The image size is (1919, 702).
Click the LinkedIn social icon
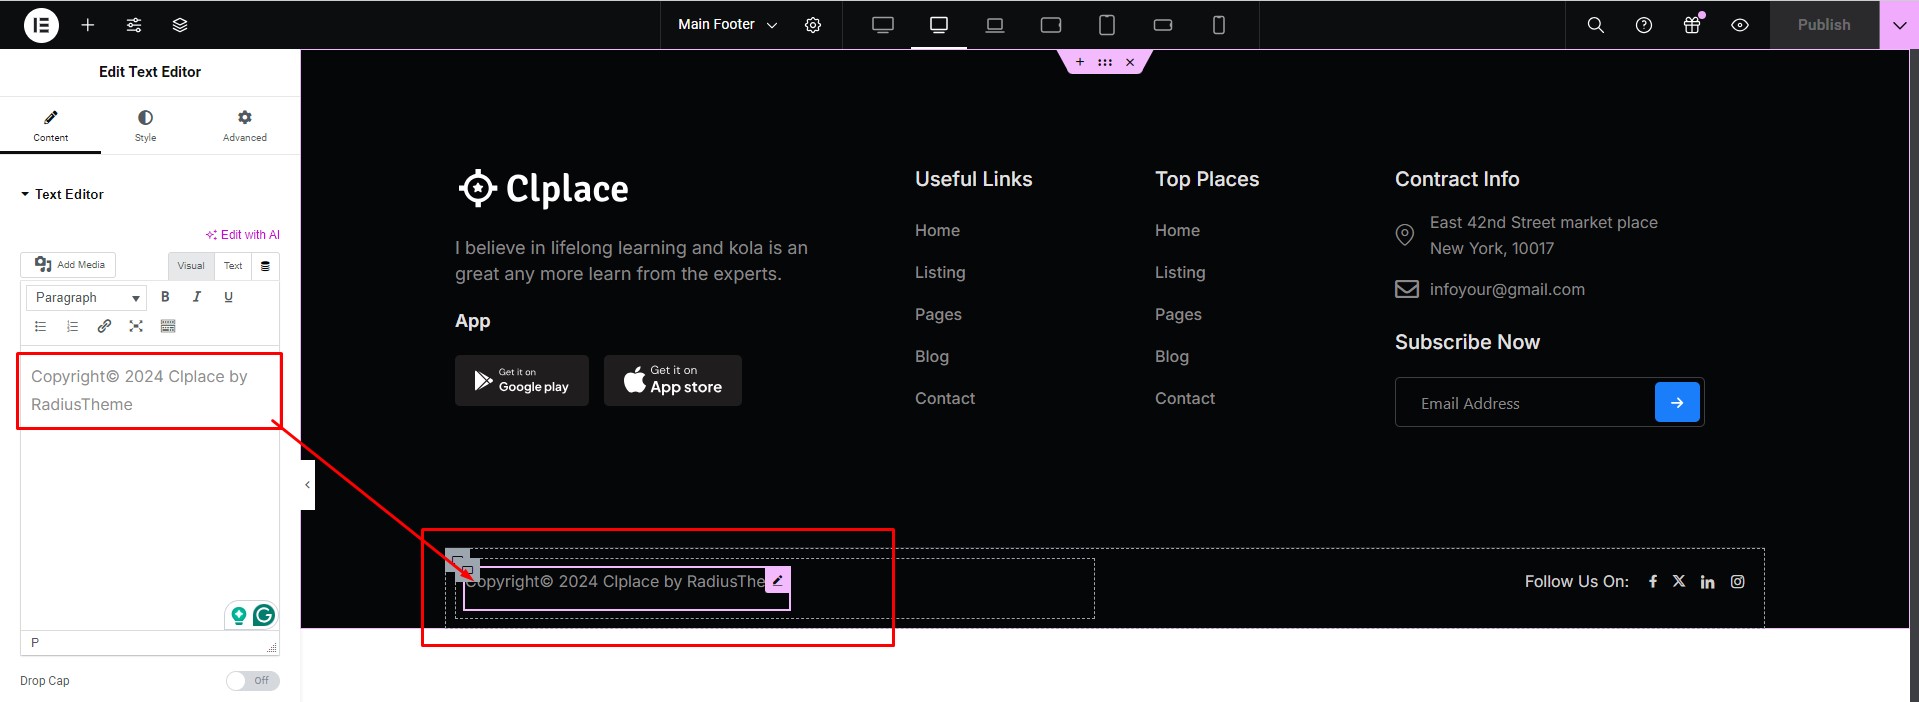click(x=1708, y=582)
